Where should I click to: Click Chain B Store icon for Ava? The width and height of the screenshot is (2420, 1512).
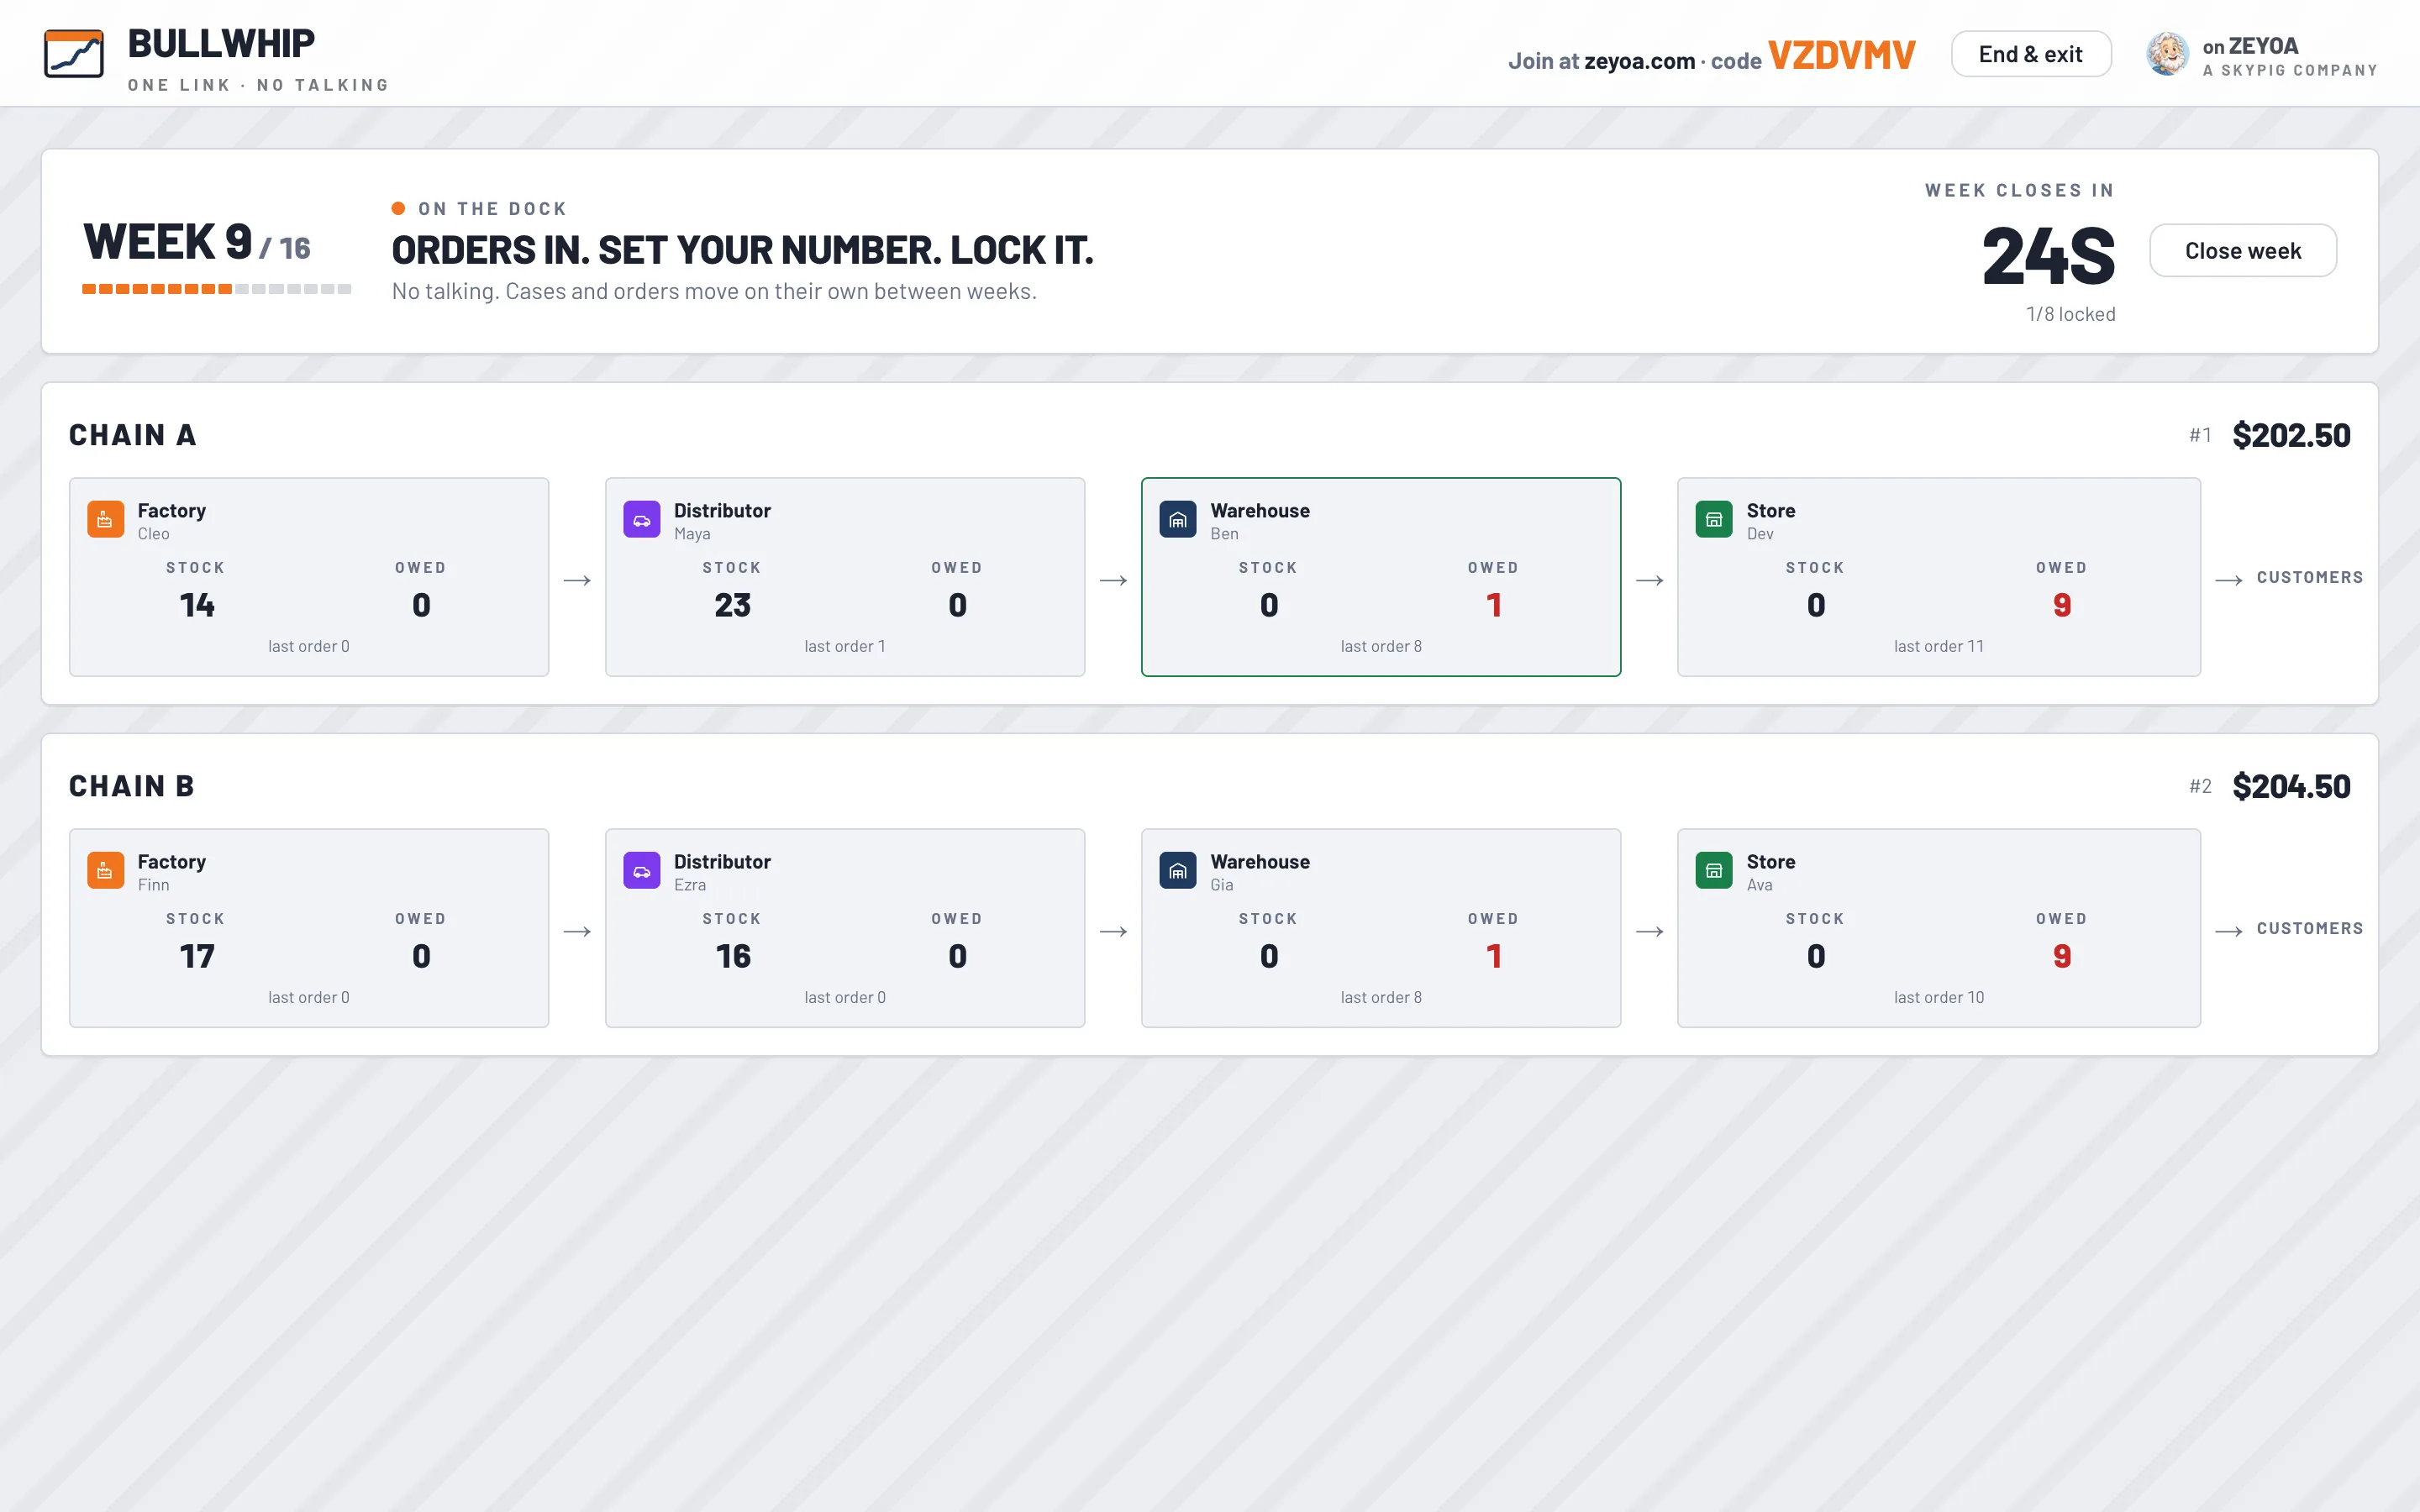coord(1714,870)
